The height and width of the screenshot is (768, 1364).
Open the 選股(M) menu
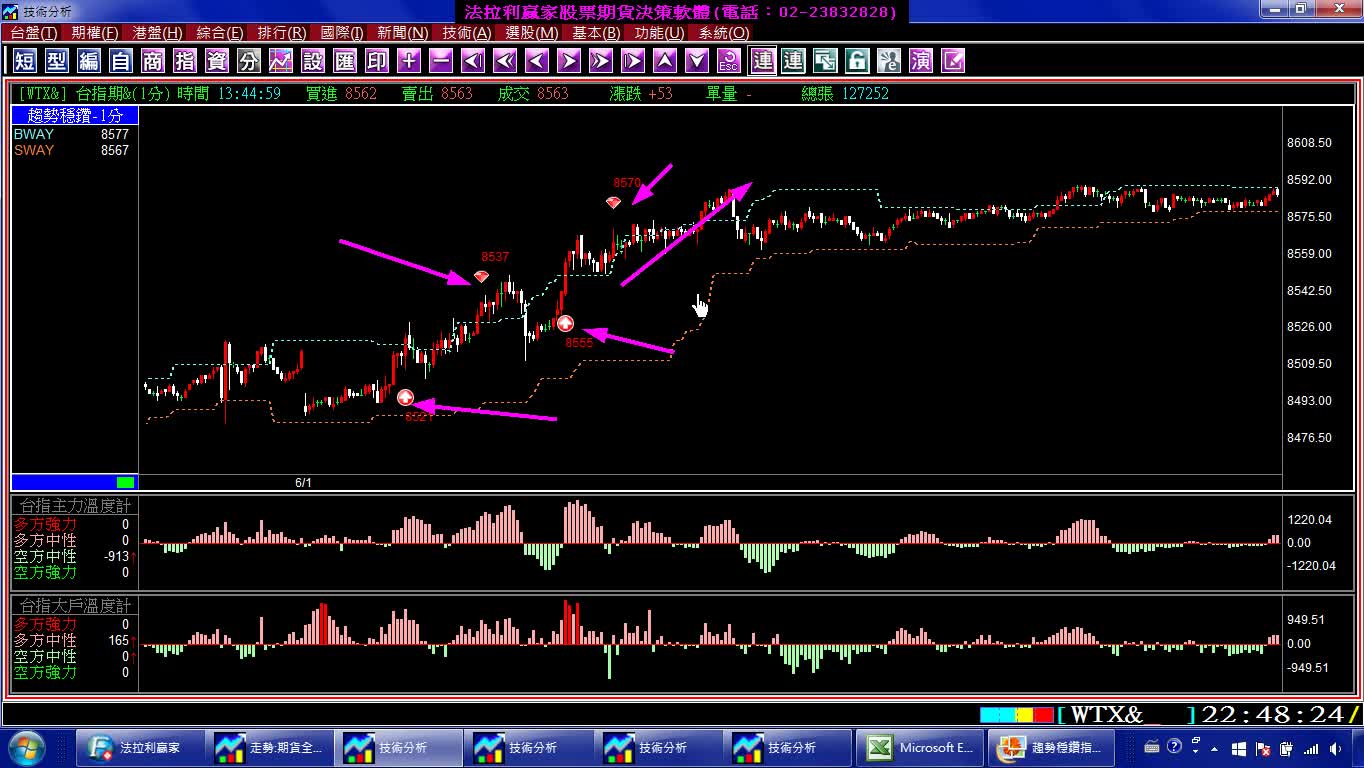pyautogui.click(x=532, y=33)
